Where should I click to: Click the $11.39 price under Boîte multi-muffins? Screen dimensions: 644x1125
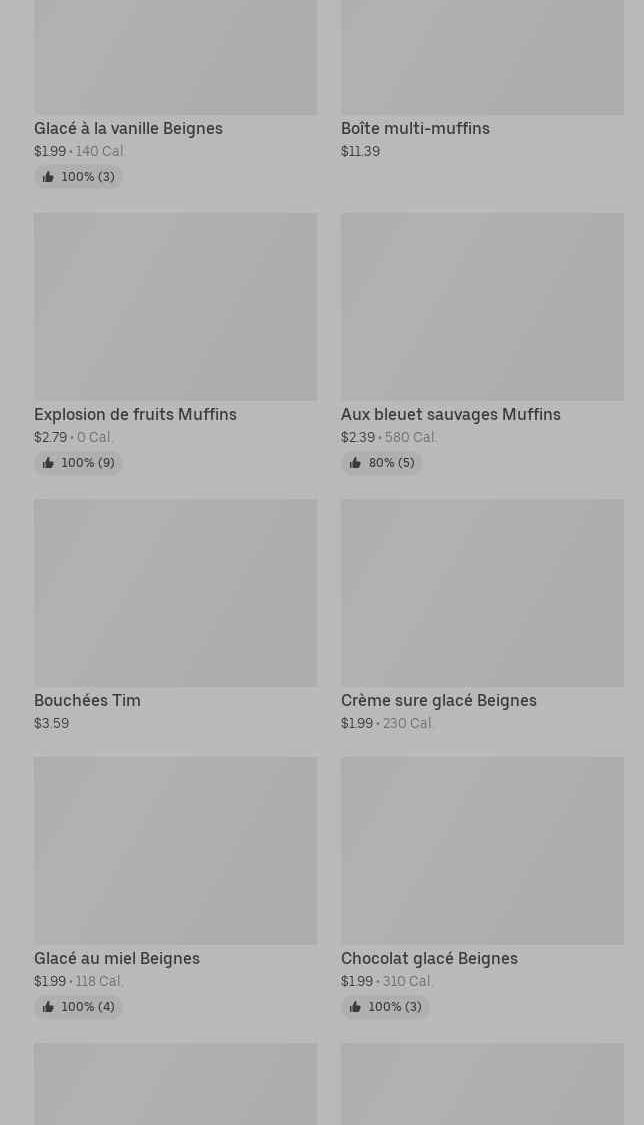360,151
